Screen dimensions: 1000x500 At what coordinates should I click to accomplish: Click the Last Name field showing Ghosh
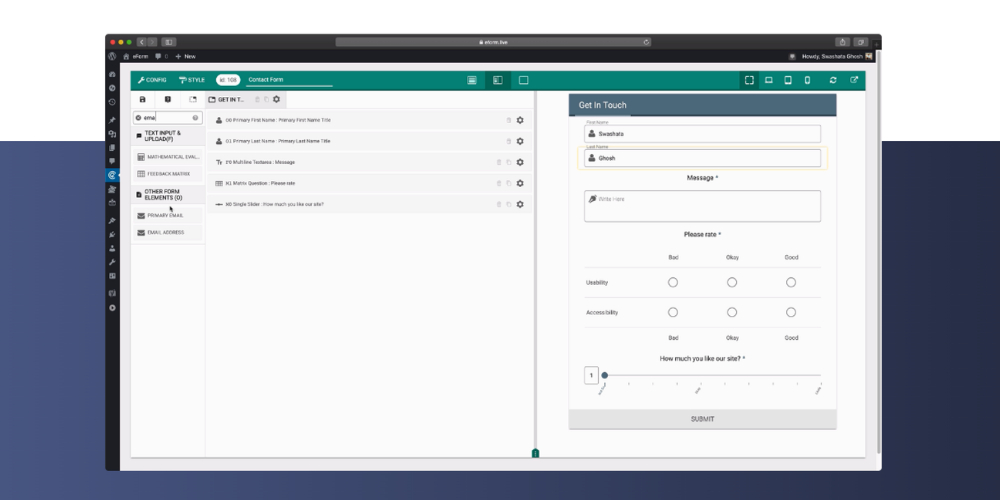(x=702, y=158)
